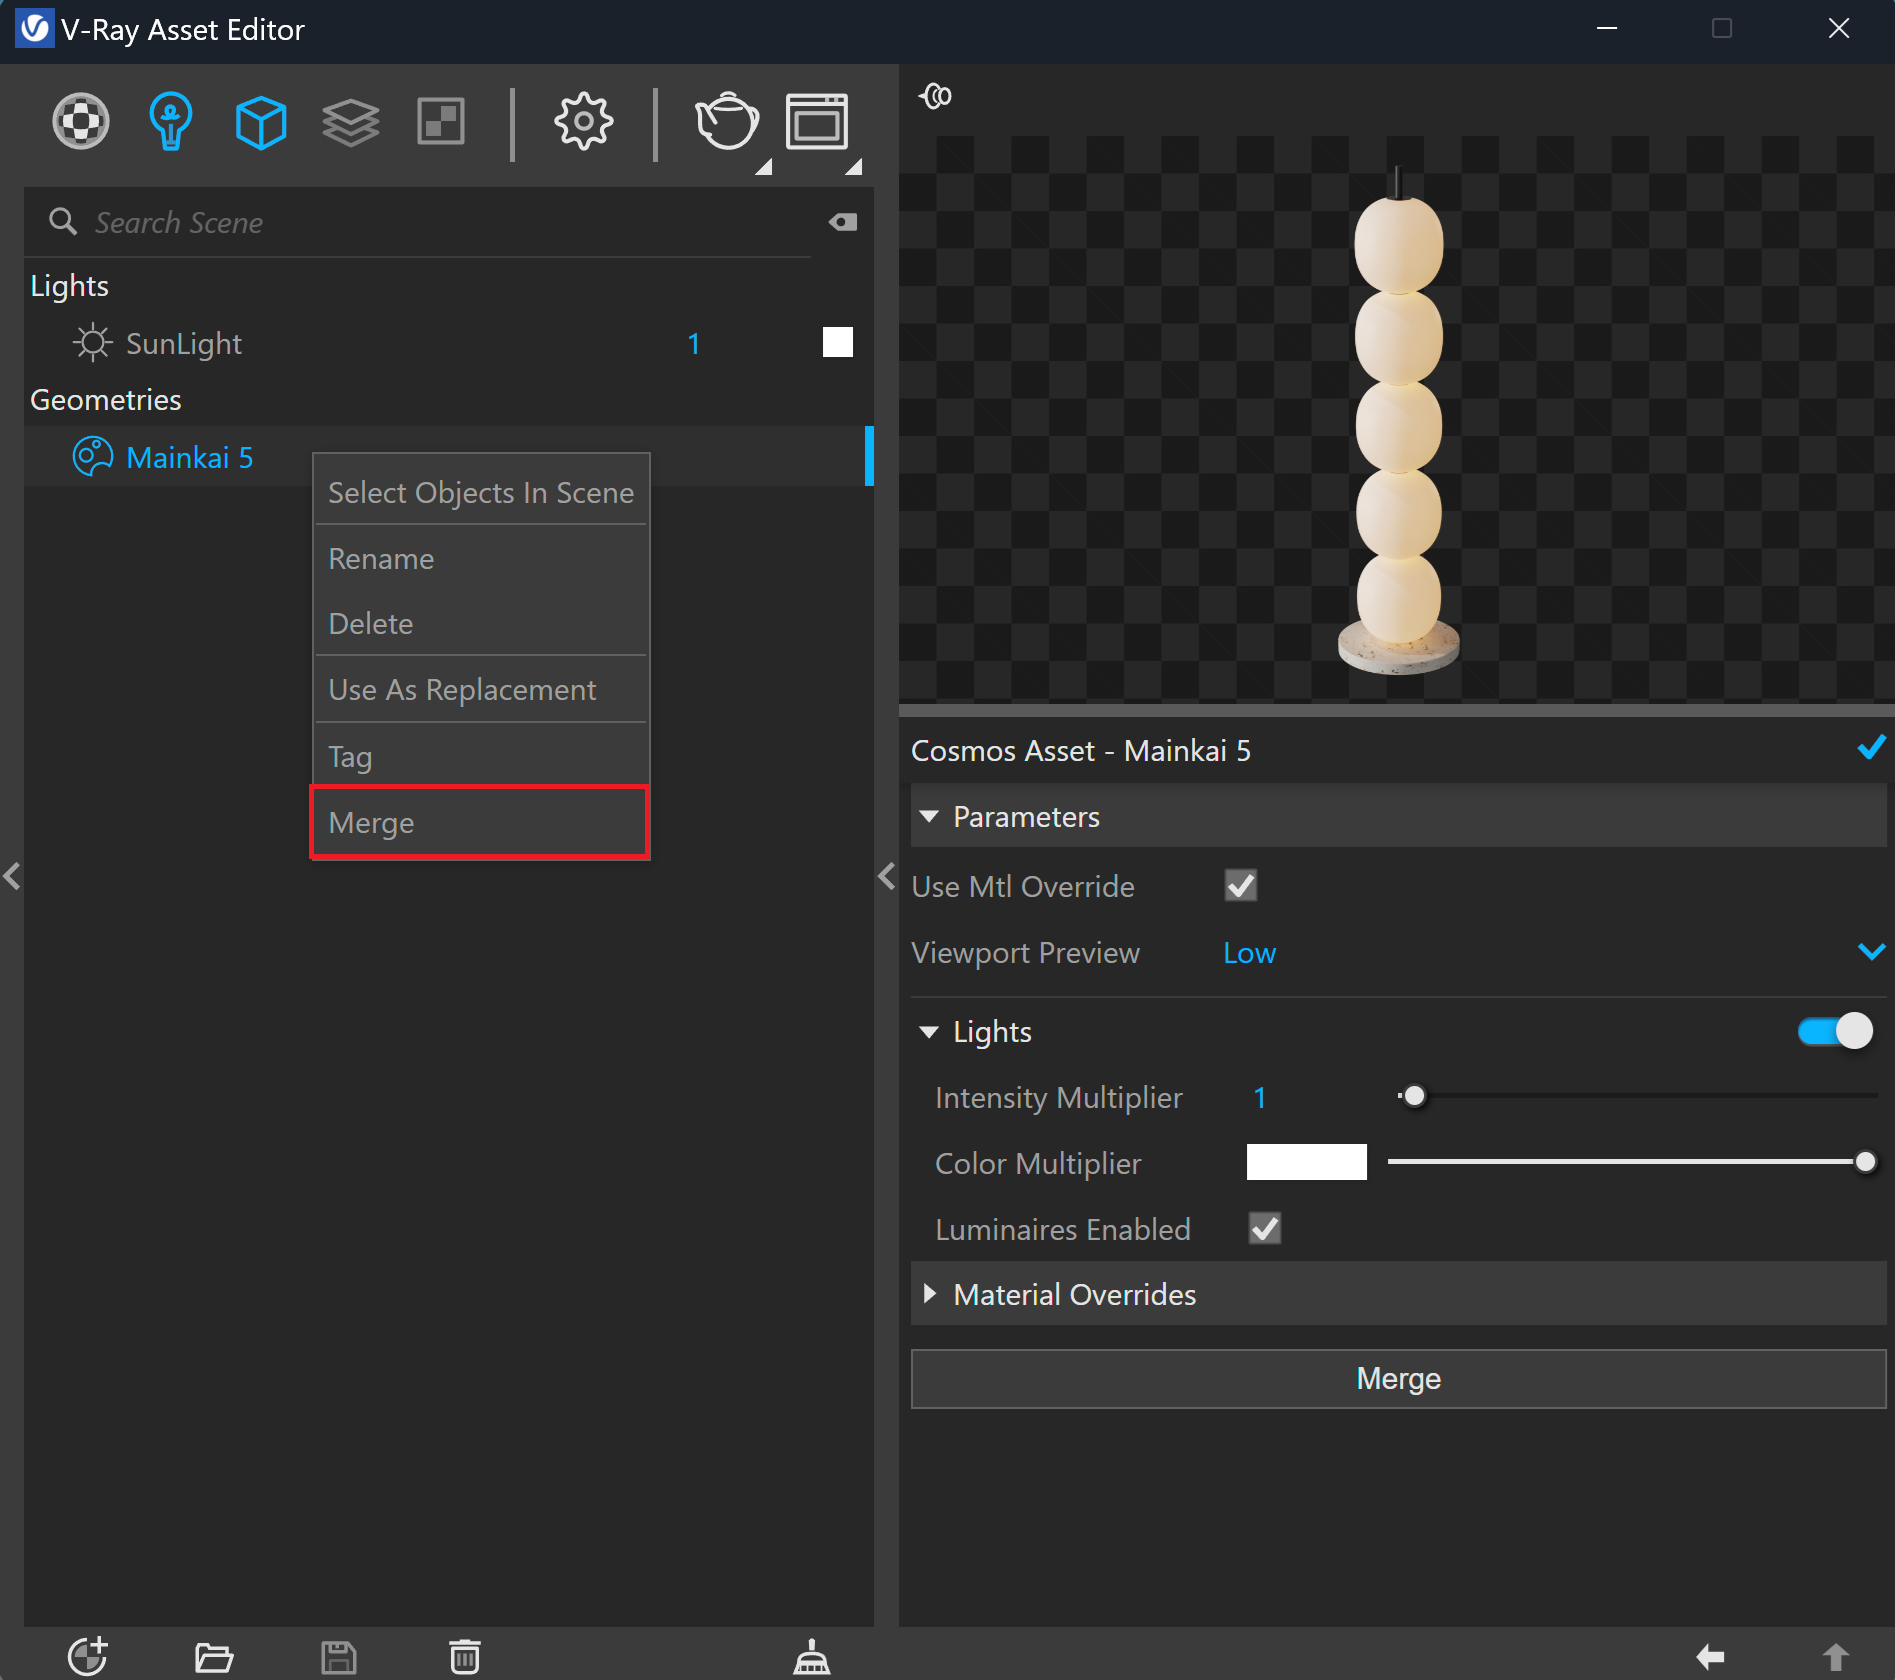Collapse the left panel chevron
This screenshot has height=1680, width=1895.
coord(11,876)
